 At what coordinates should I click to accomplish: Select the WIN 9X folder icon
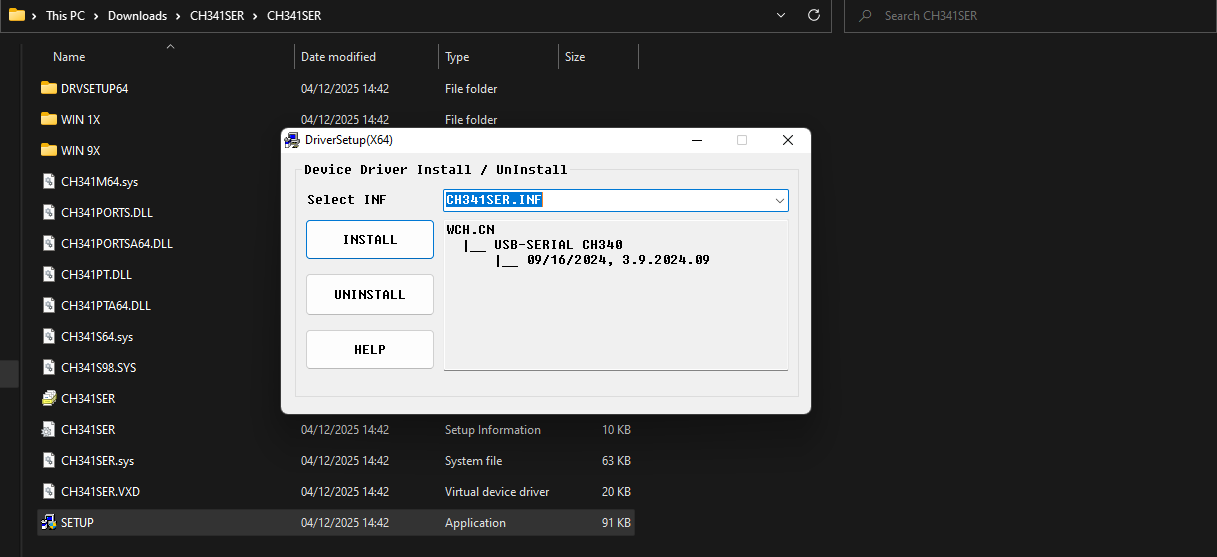[x=49, y=150]
